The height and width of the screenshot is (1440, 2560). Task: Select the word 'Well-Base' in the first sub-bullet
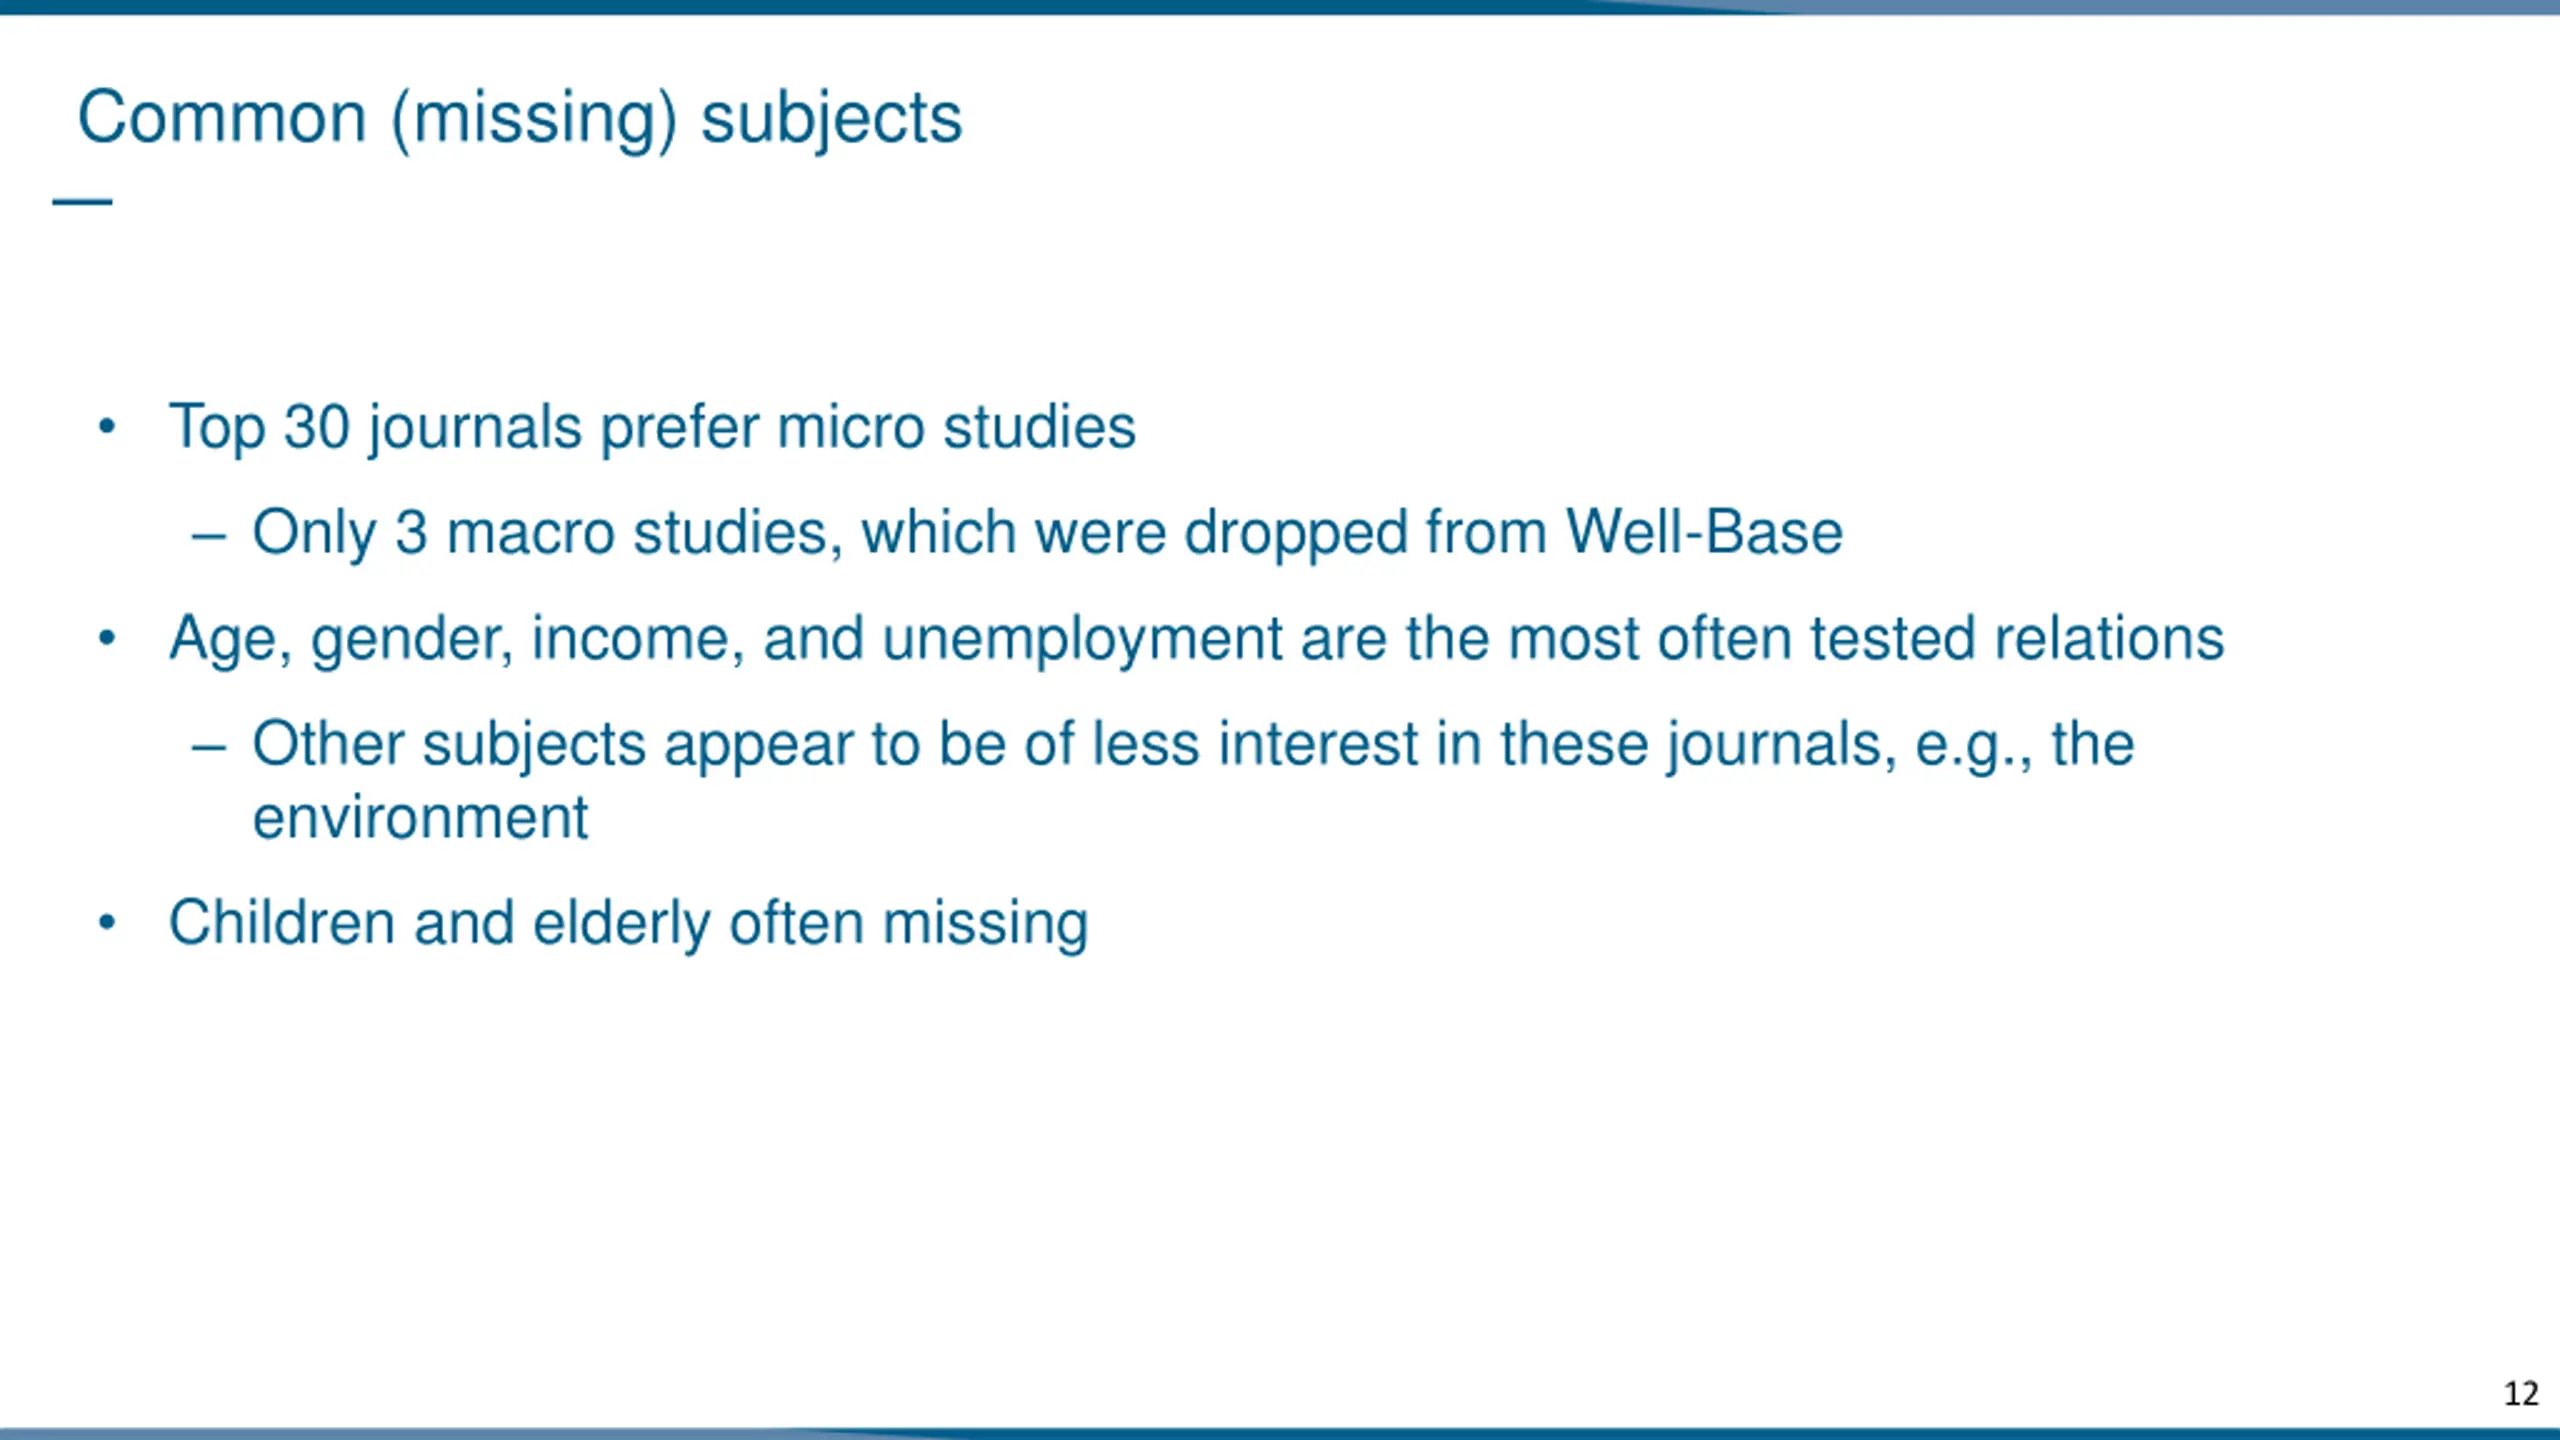click(1704, 532)
